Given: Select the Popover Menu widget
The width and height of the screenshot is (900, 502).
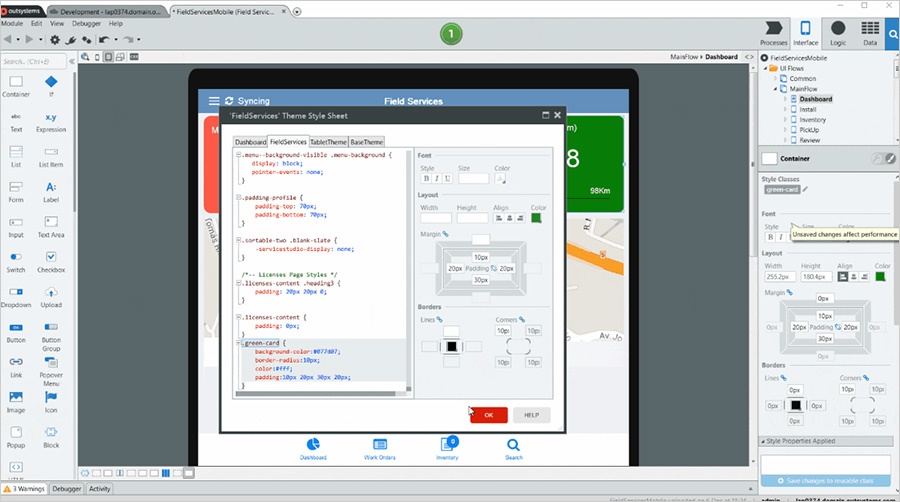Looking at the screenshot, I should click(x=51, y=371).
